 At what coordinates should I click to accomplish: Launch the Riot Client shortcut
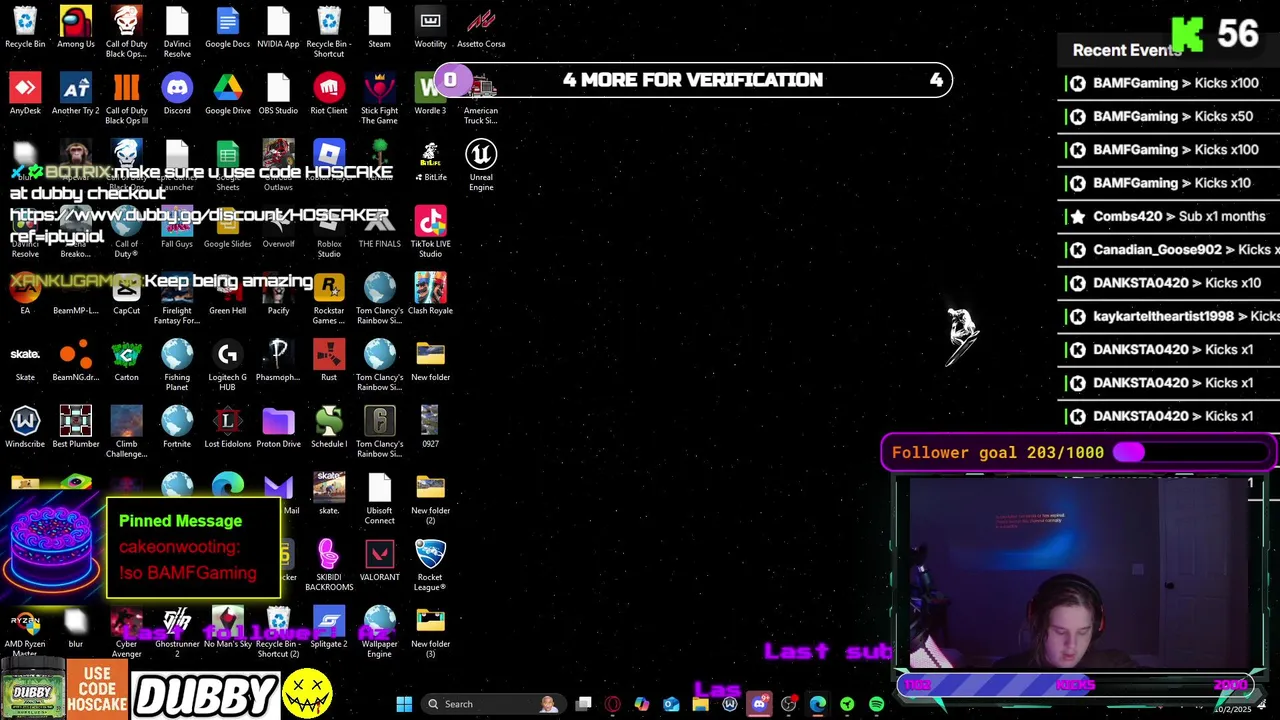point(329,94)
